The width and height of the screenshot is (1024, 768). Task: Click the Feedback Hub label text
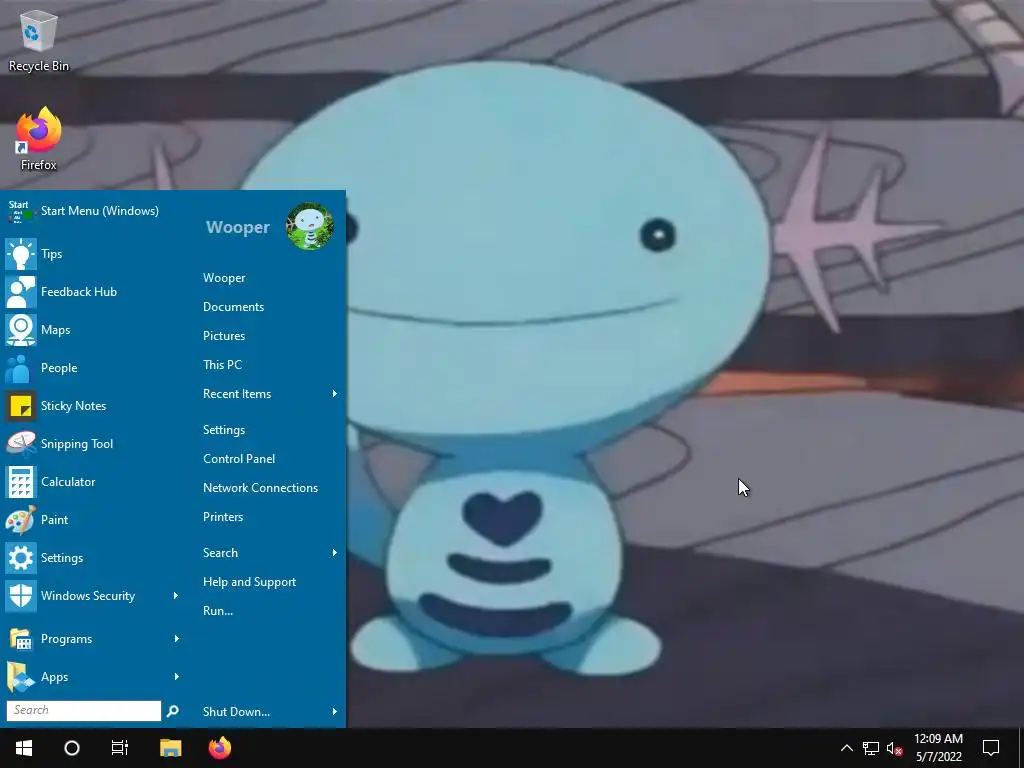coord(79,292)
